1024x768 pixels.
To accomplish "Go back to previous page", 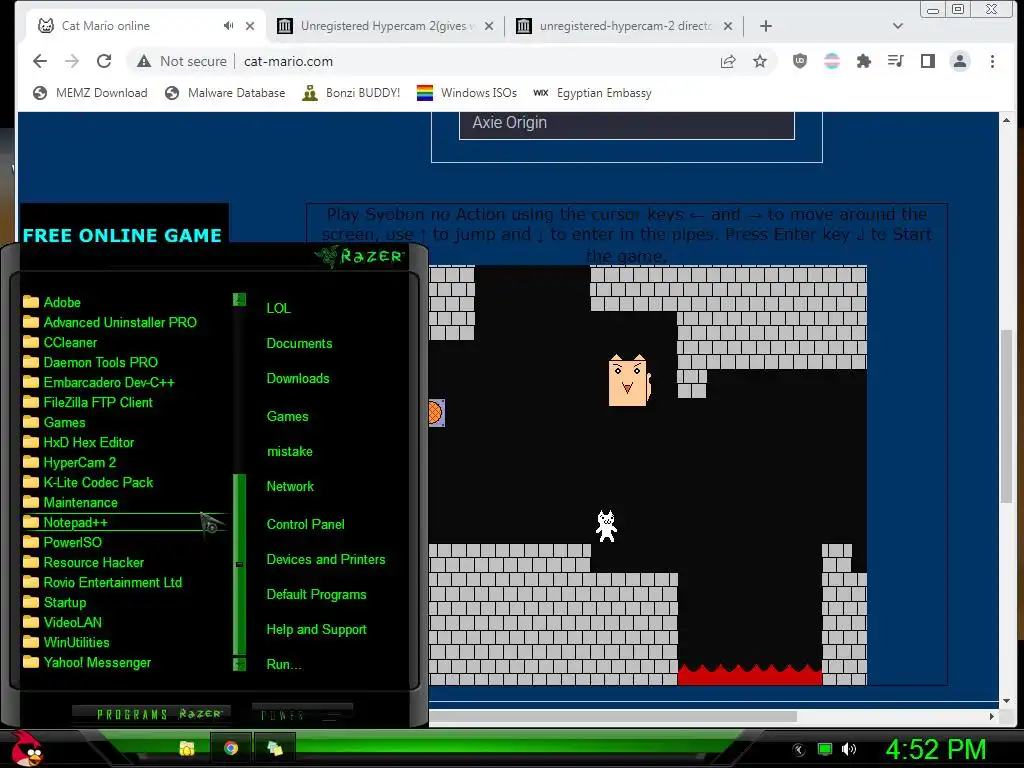I will pyautogui.click(x=40, y=61).
